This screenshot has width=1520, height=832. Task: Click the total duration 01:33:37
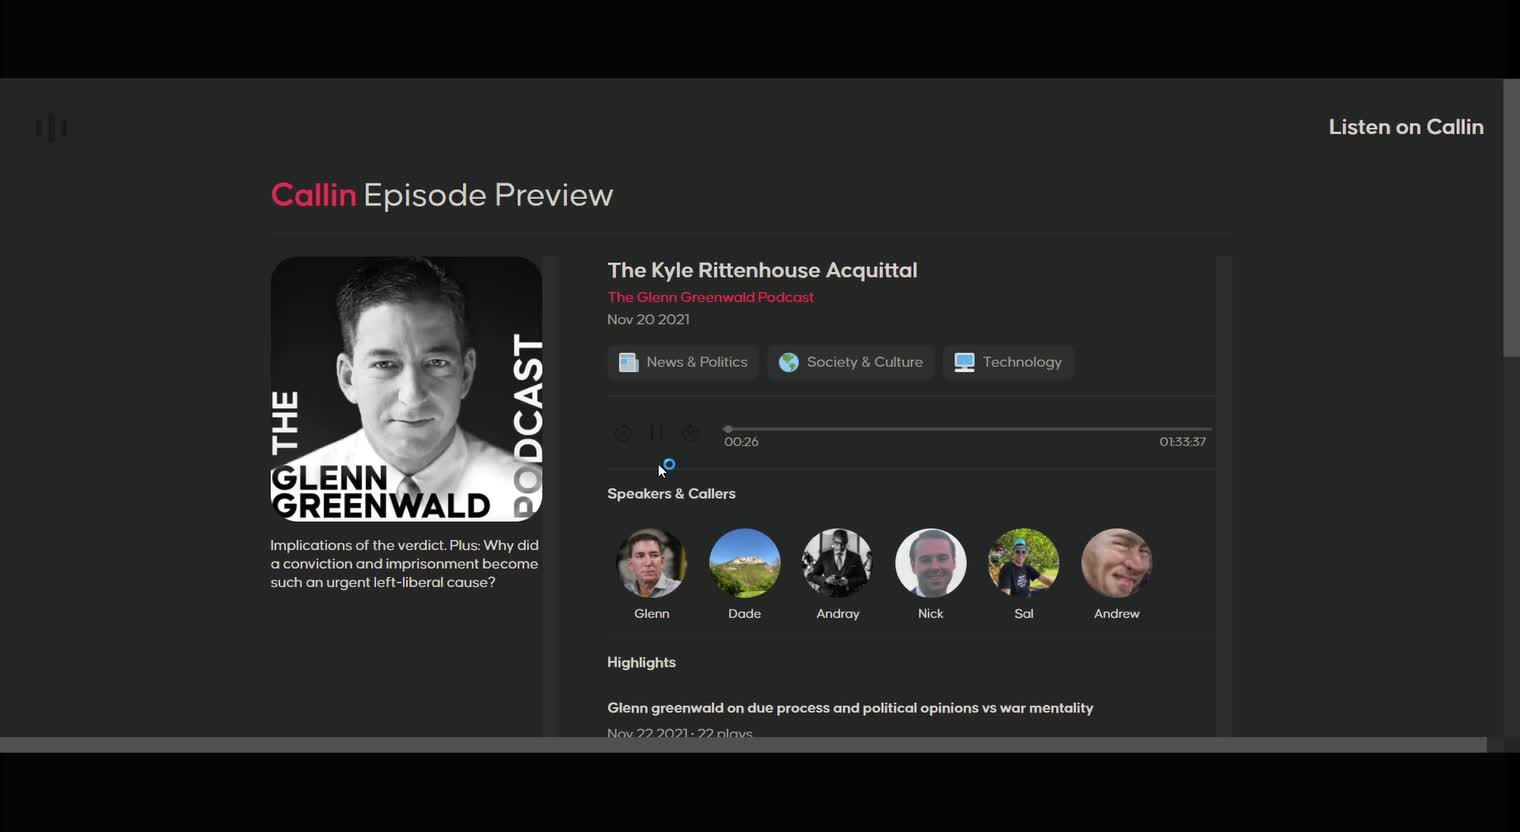pyautogui.click(x=1182, y=442)
